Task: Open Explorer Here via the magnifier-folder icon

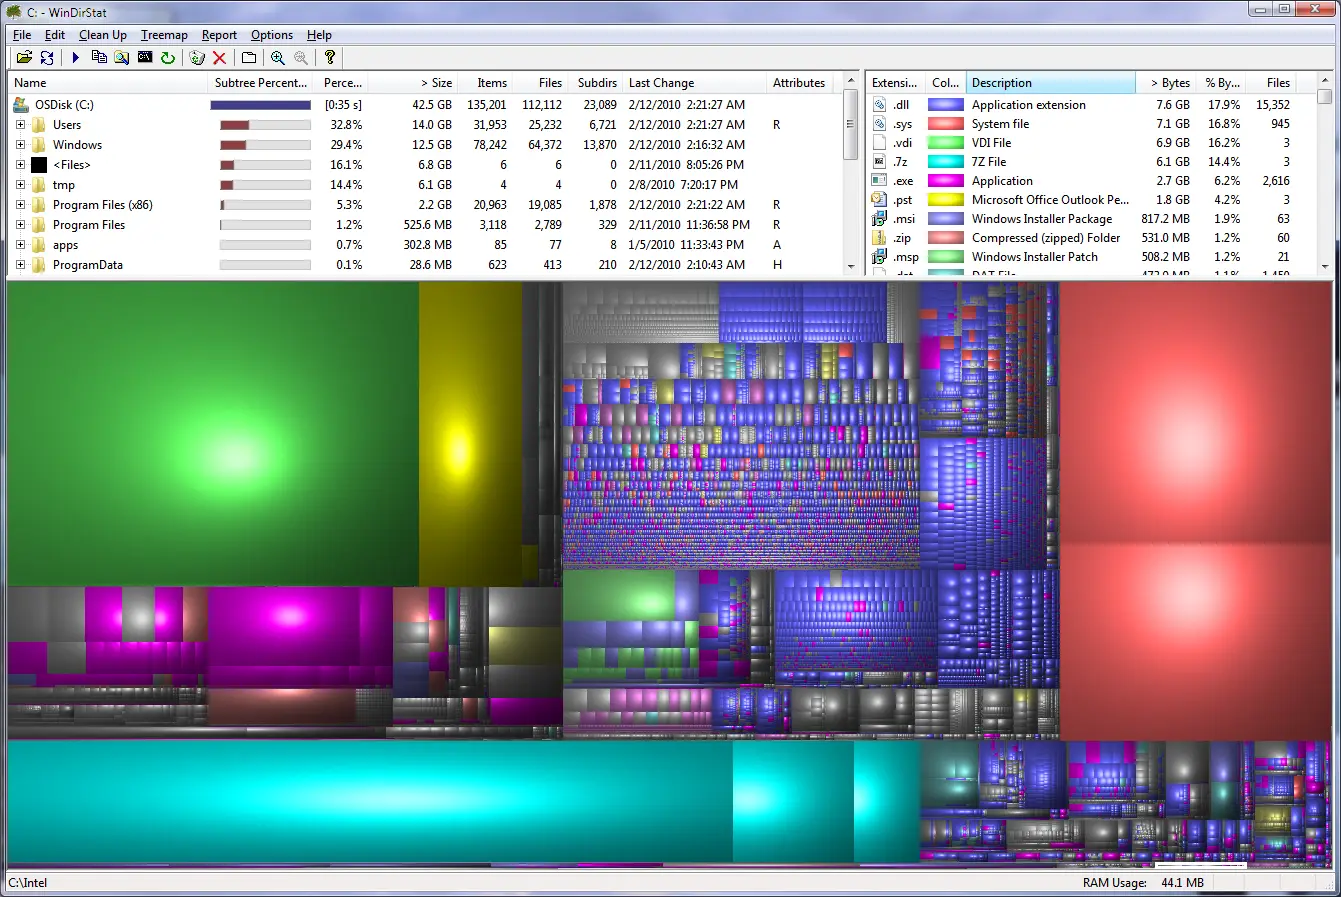Action: click(x=121, y=58)
